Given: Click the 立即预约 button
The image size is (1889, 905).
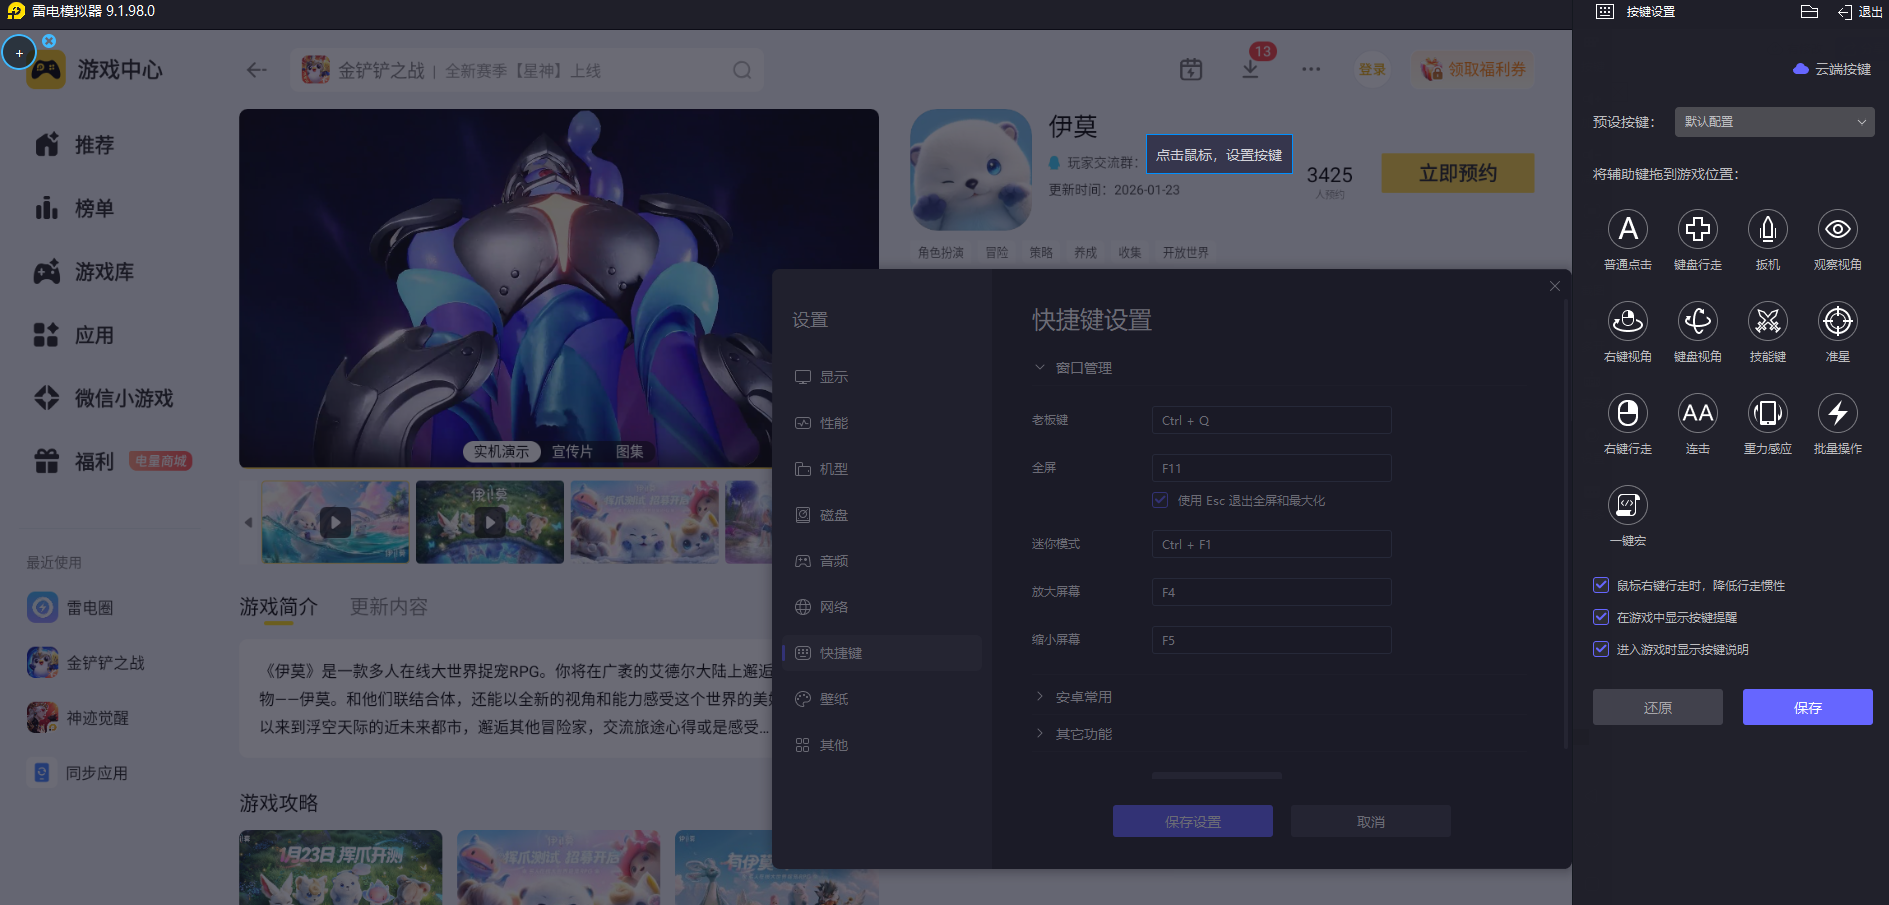Looking at the screenshot, I should pos(1458,173).
